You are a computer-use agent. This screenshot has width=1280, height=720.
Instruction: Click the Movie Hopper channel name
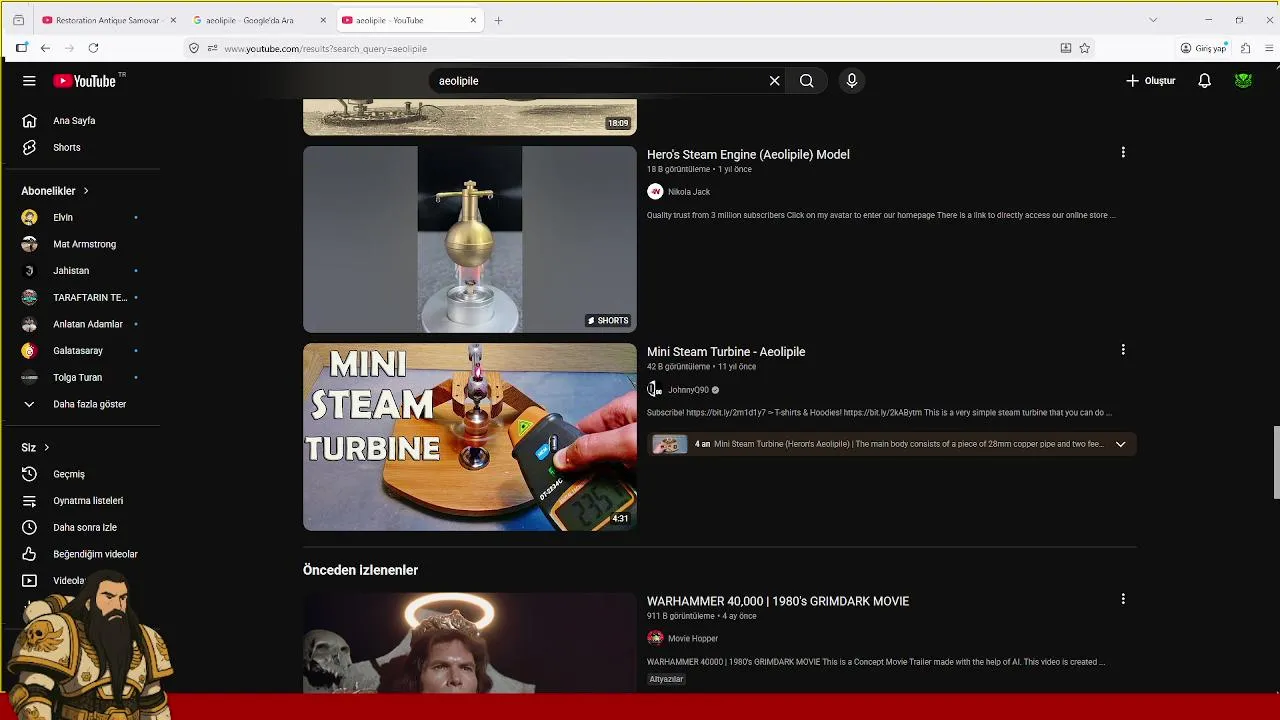pos(693,638)
